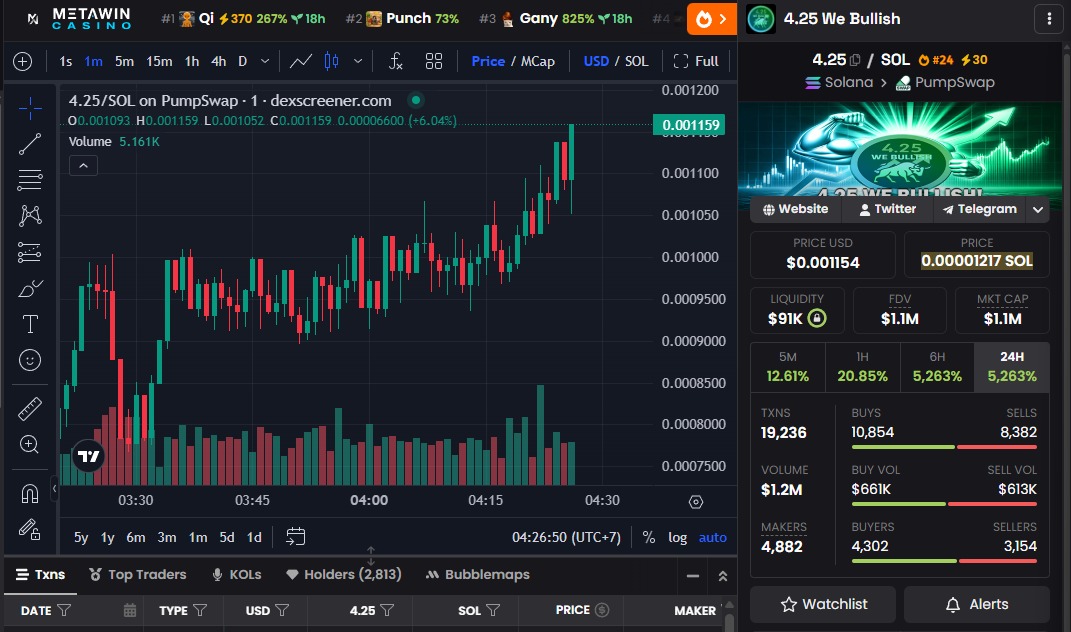
Task: Open the trending fire icon button
Action: pos(712,18)
